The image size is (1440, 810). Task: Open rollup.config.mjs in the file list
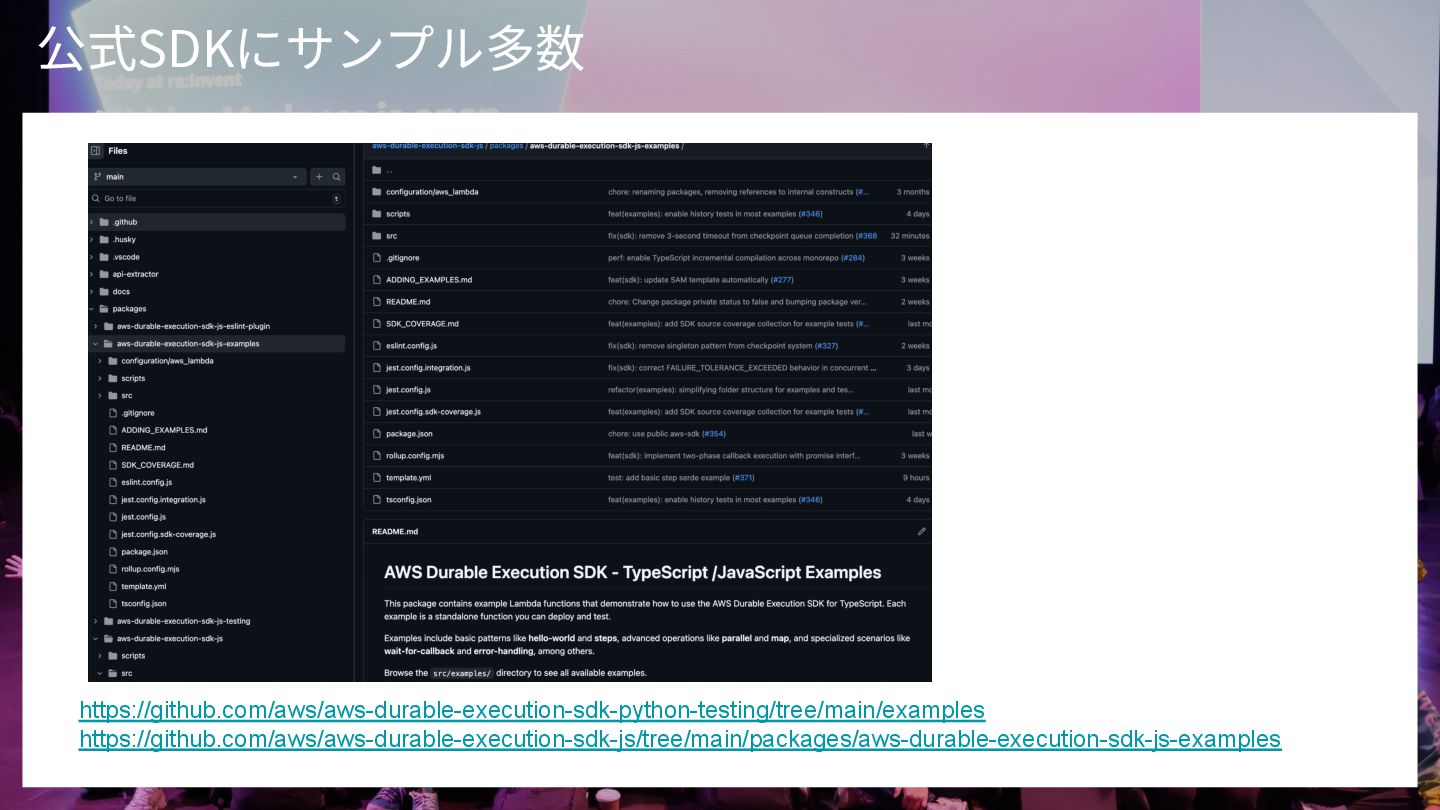(x=415, y=456)
